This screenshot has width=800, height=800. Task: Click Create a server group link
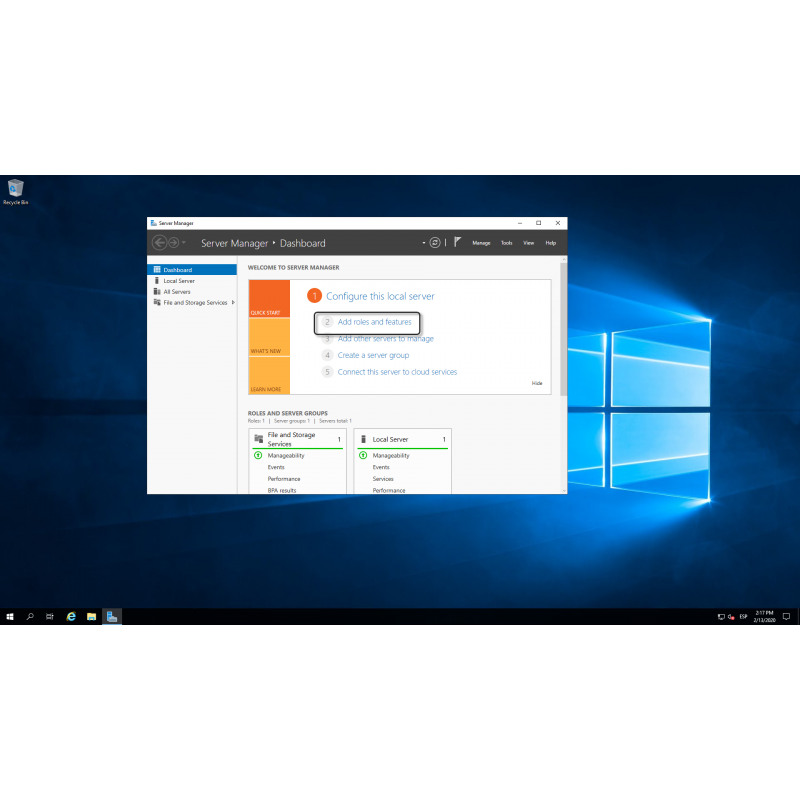(373, 355)
